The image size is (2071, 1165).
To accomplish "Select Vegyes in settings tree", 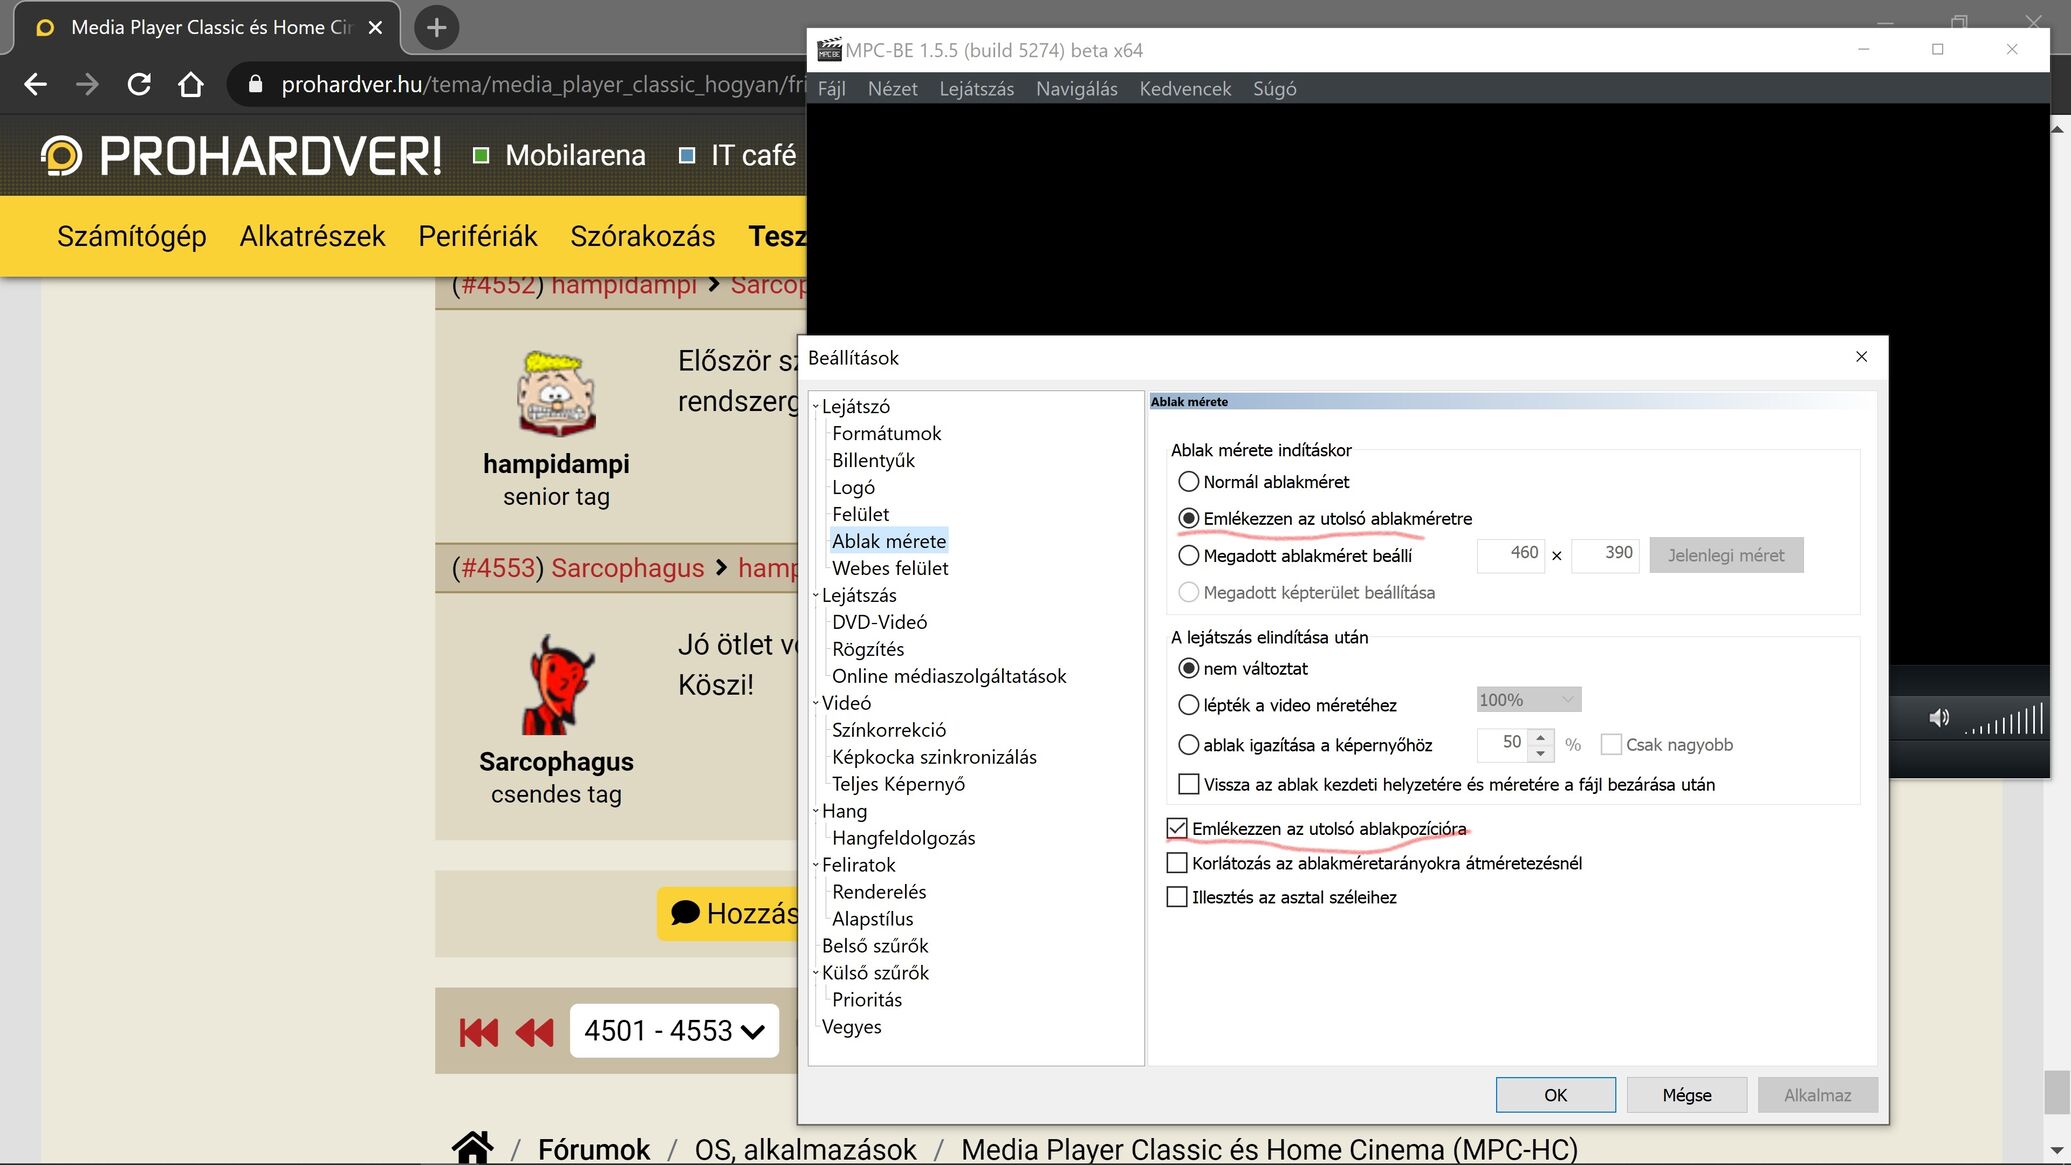I will click(x=851, y=1028).
